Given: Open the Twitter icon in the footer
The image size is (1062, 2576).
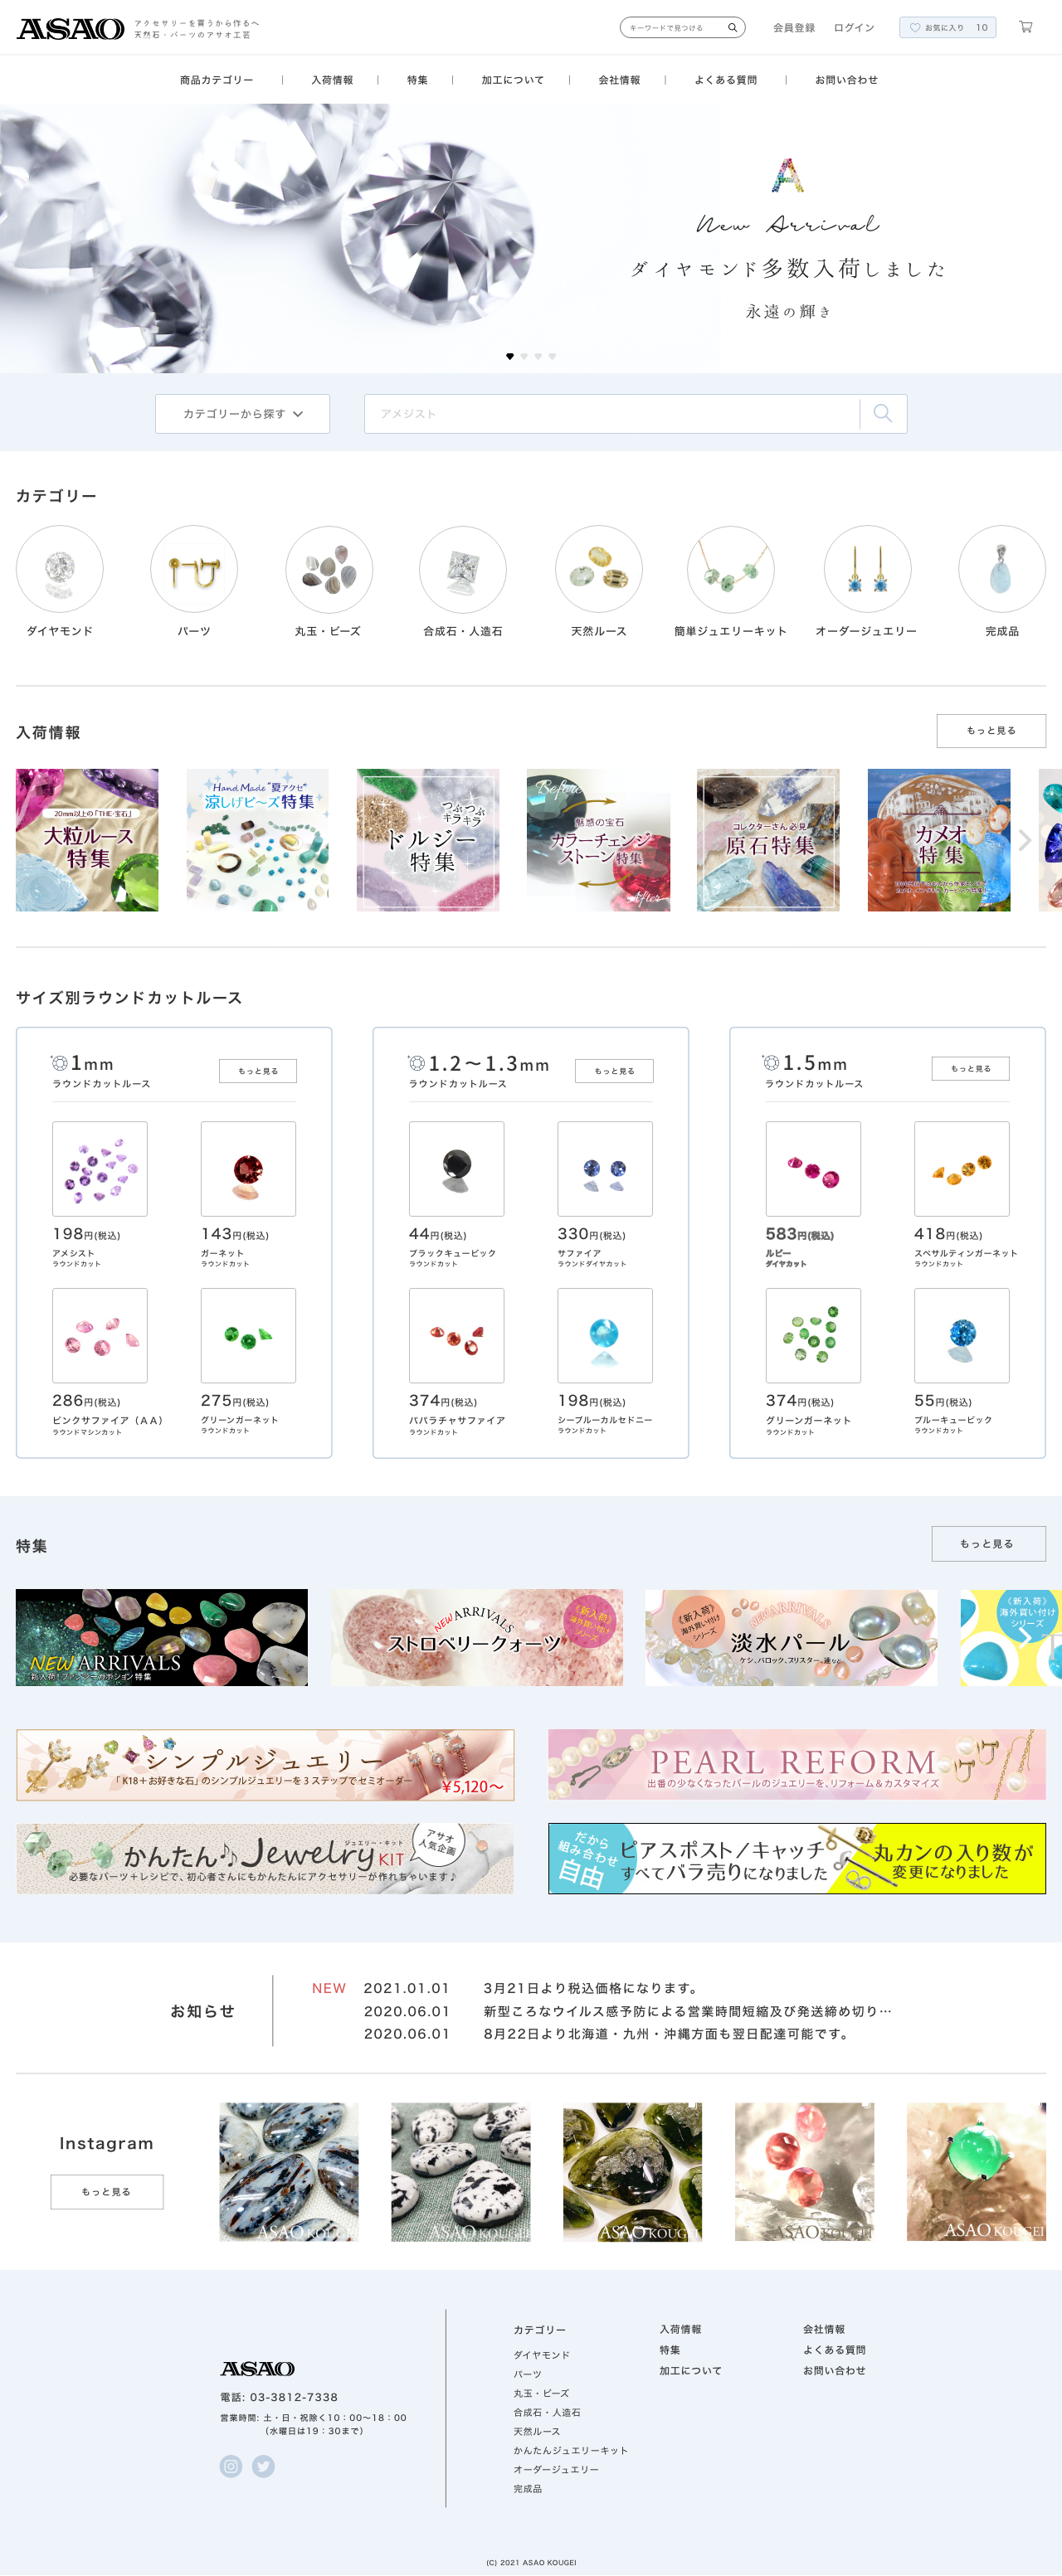Looking at the screenshot, I should pyautogui.click(x=263, y=2466).
